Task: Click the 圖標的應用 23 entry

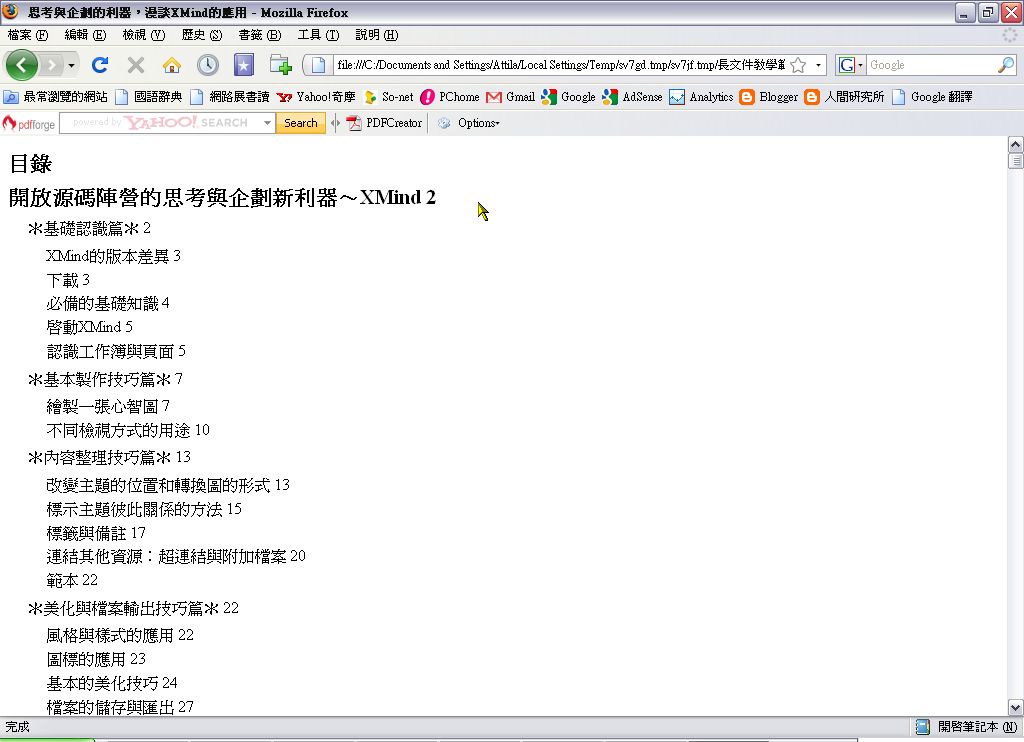Action: [96, 659]
